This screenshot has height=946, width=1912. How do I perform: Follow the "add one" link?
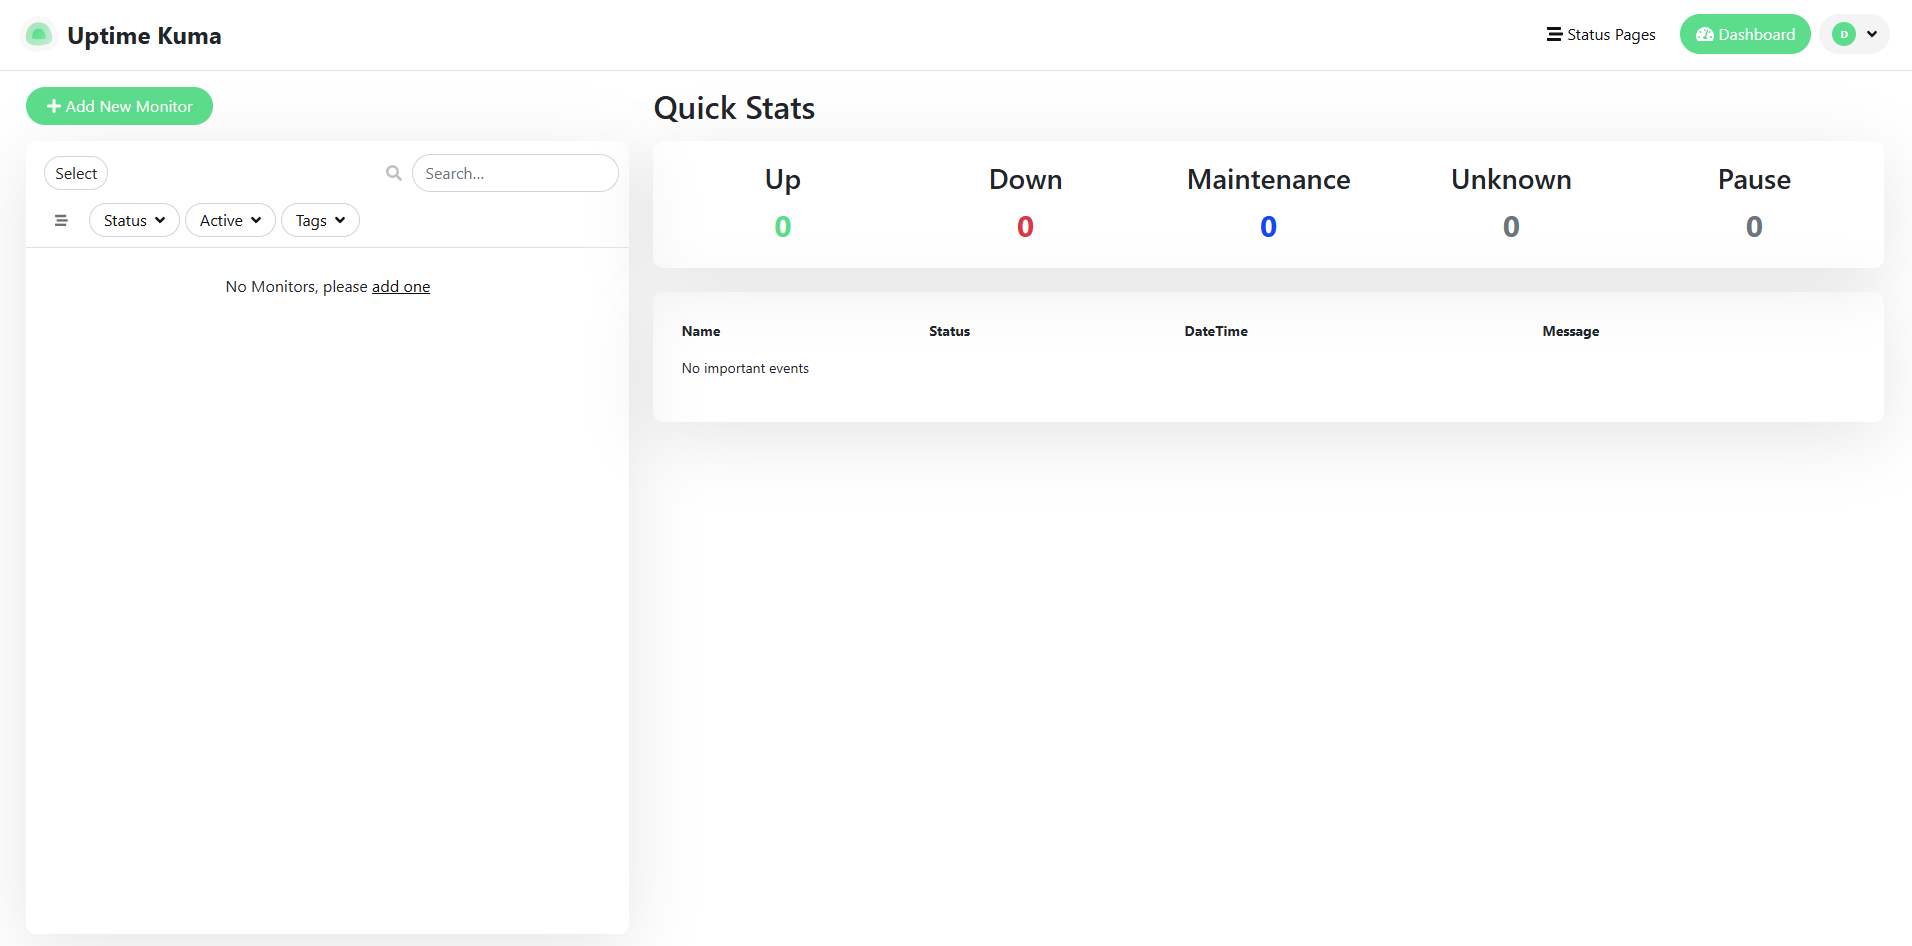[401, 287]
